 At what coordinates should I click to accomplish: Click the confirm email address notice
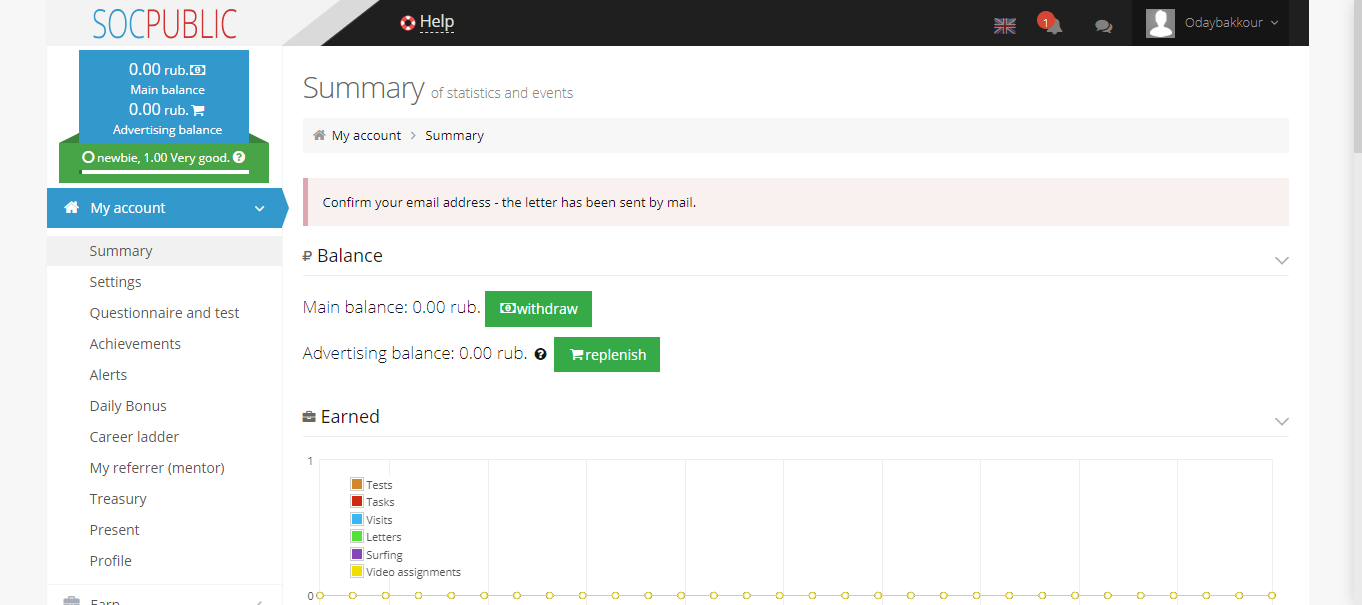pyautogui.click(x=796, y=202)
